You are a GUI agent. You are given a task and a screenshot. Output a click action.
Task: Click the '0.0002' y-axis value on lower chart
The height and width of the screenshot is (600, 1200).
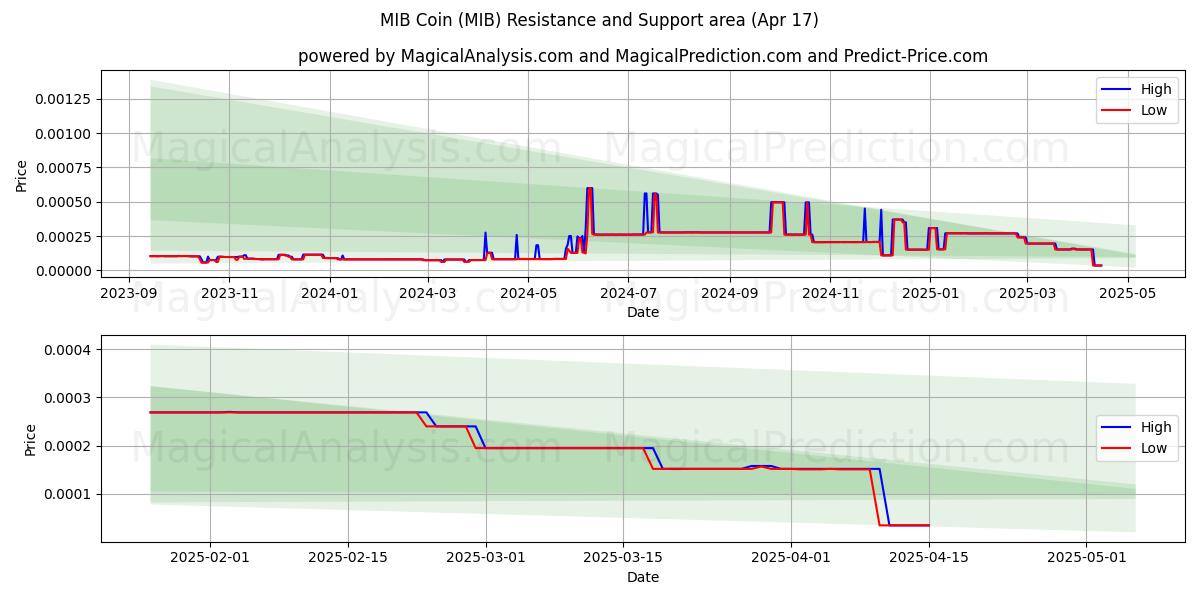click(69, 446)
